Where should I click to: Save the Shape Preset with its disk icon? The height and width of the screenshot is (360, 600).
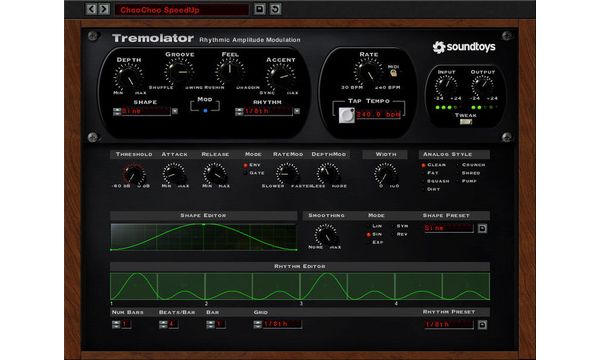pos(482,228)
